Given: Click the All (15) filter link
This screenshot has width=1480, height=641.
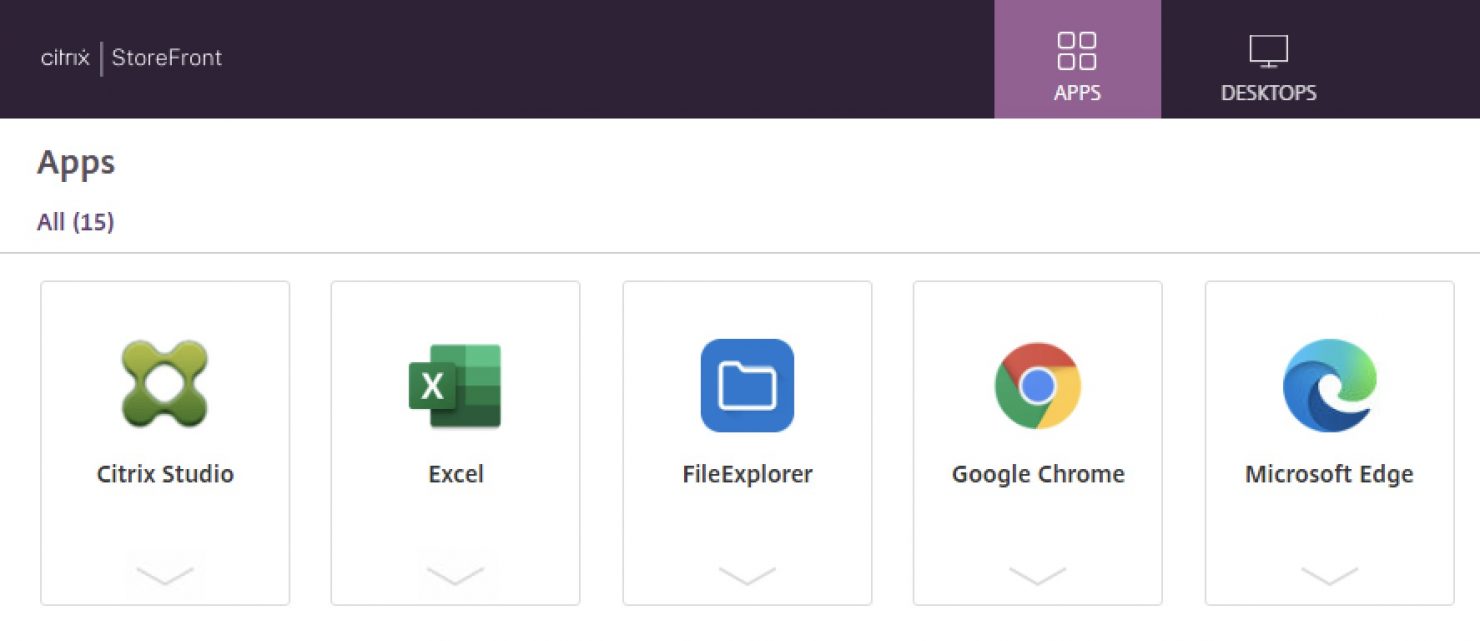Looking at the screenshot, I should click(x=75, y=222).
